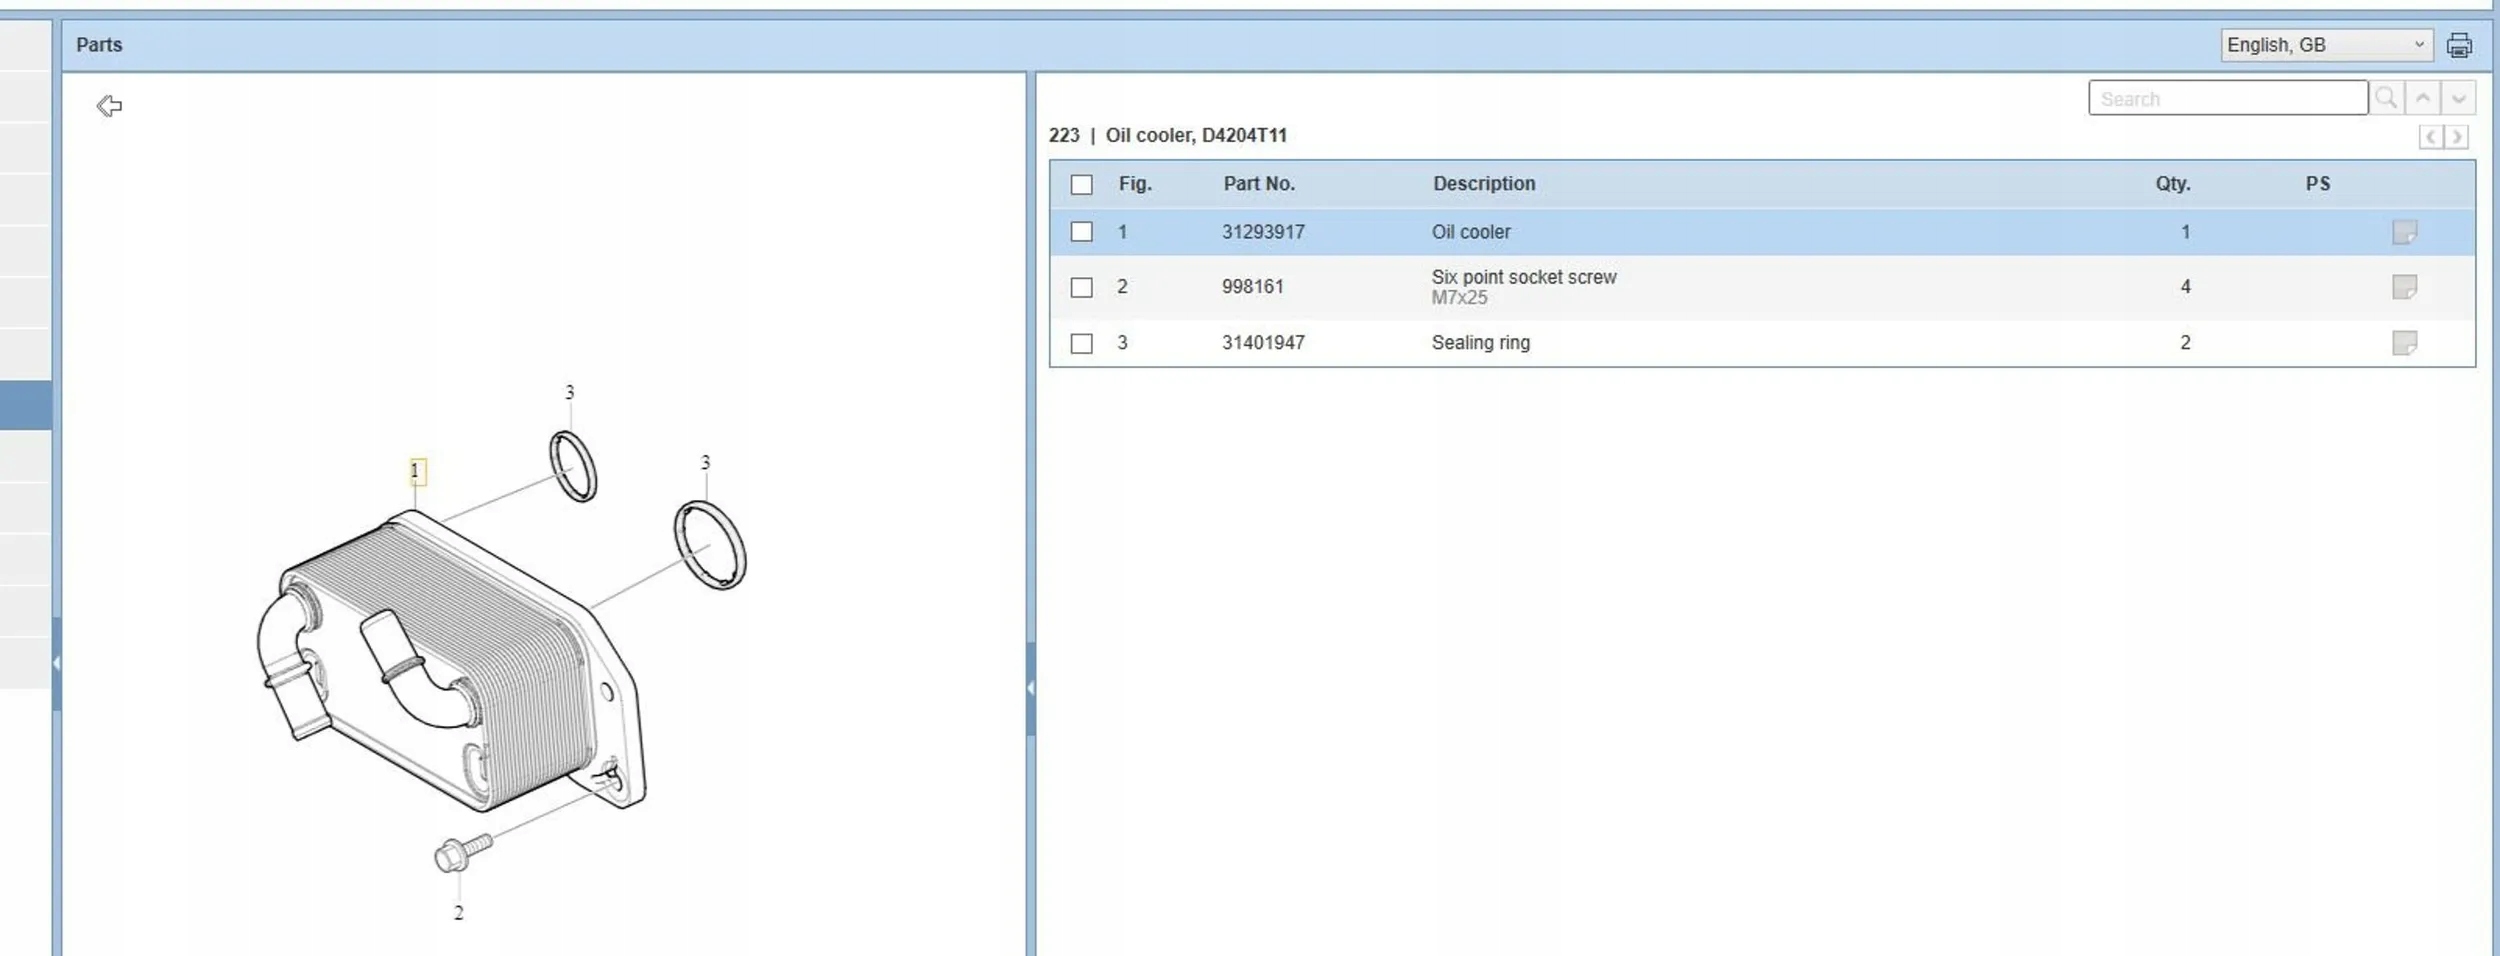2500x956 pixels.
Task: Select part number 31401947
Action: (x=1263, y=343)
